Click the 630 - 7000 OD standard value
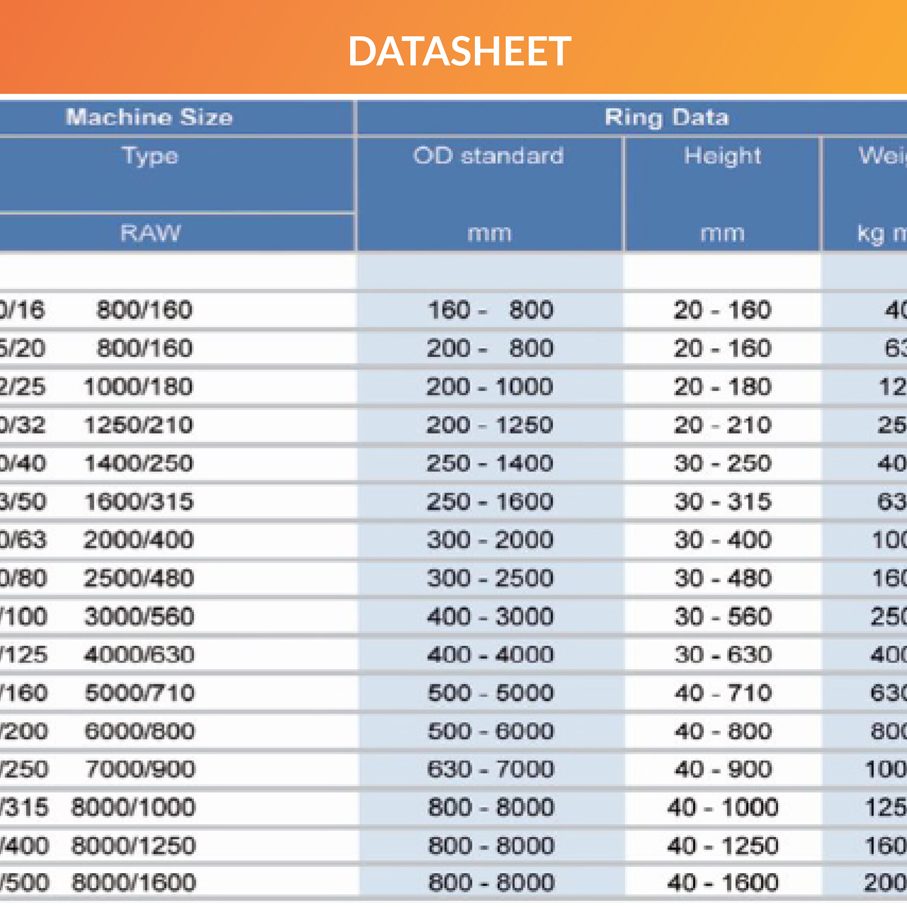 click(x=489, y=769)
